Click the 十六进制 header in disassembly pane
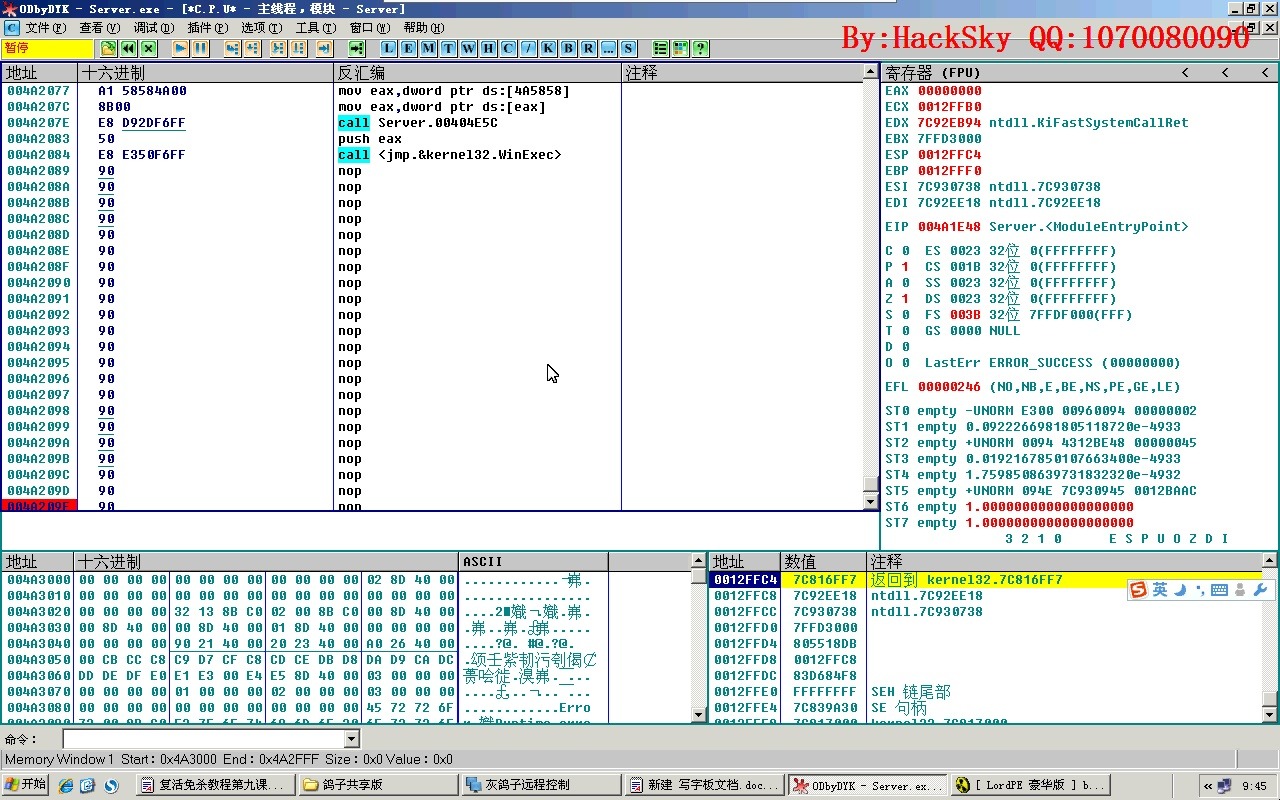This screenshot has height=800, width=1280. point(205,73)
